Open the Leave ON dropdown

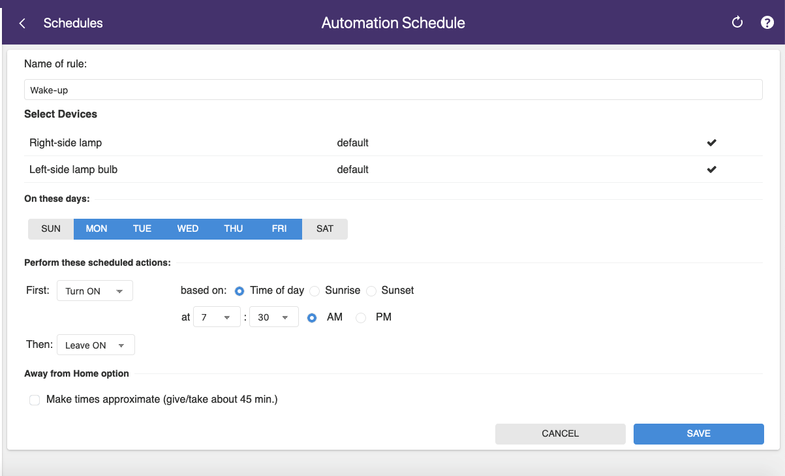coord(95,345)
